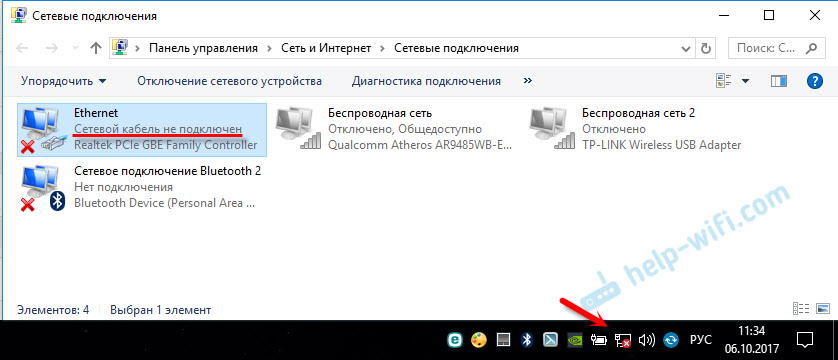Click the search field Поиск
838x360 pixels.
(775, 48)
